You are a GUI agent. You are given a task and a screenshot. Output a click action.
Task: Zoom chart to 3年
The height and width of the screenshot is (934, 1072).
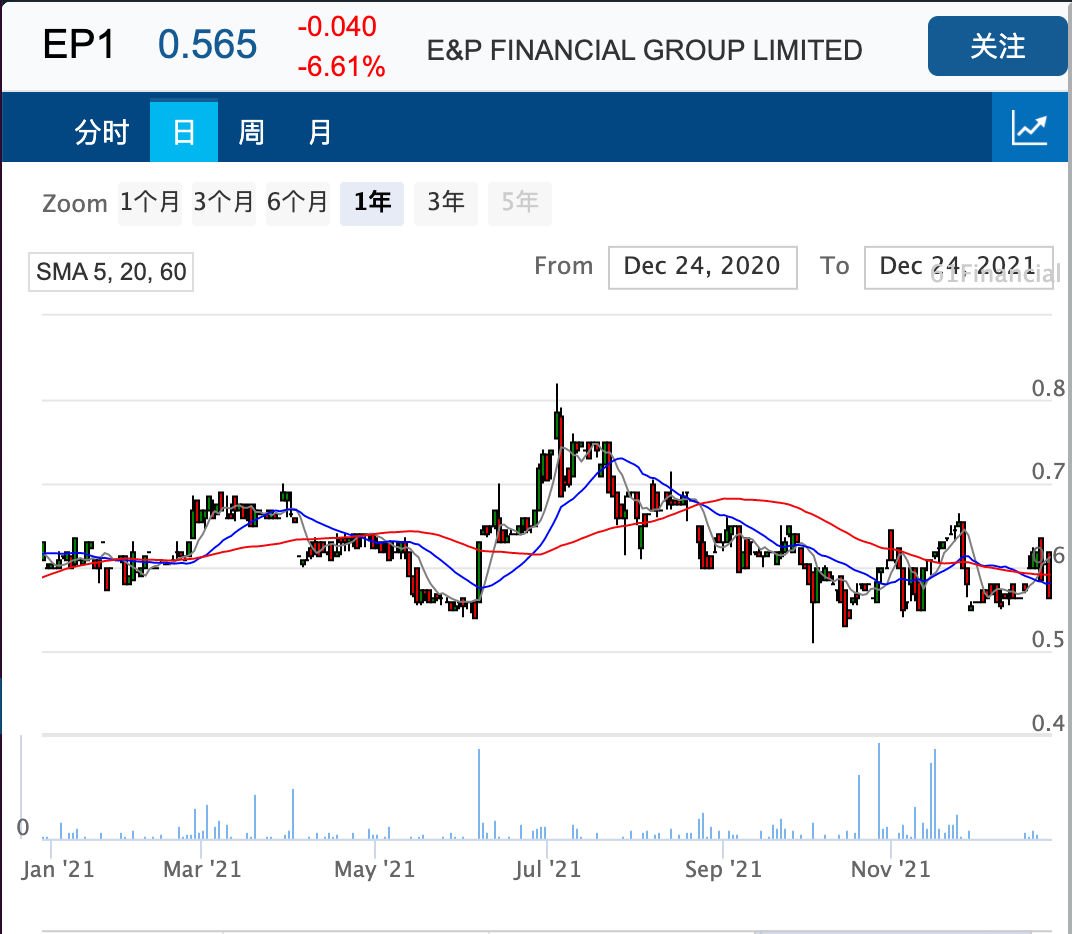pos(446,203)
